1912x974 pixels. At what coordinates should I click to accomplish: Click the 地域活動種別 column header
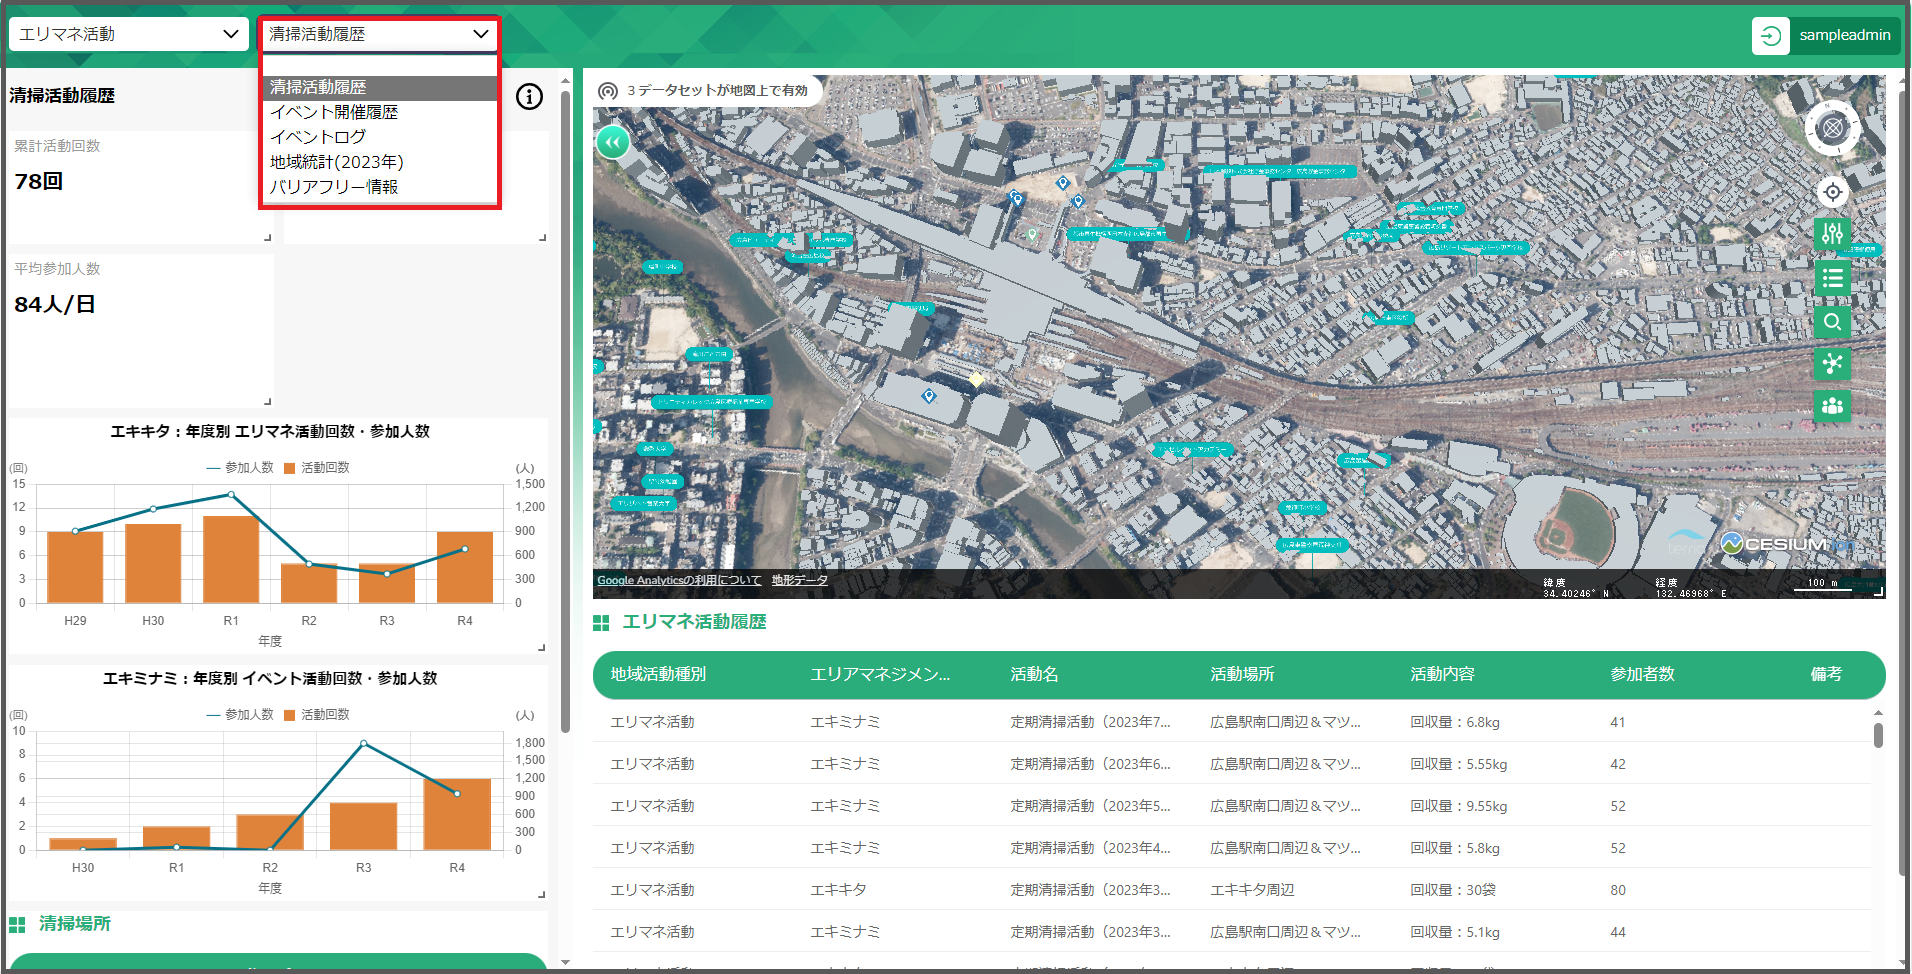tap(658, 674)
